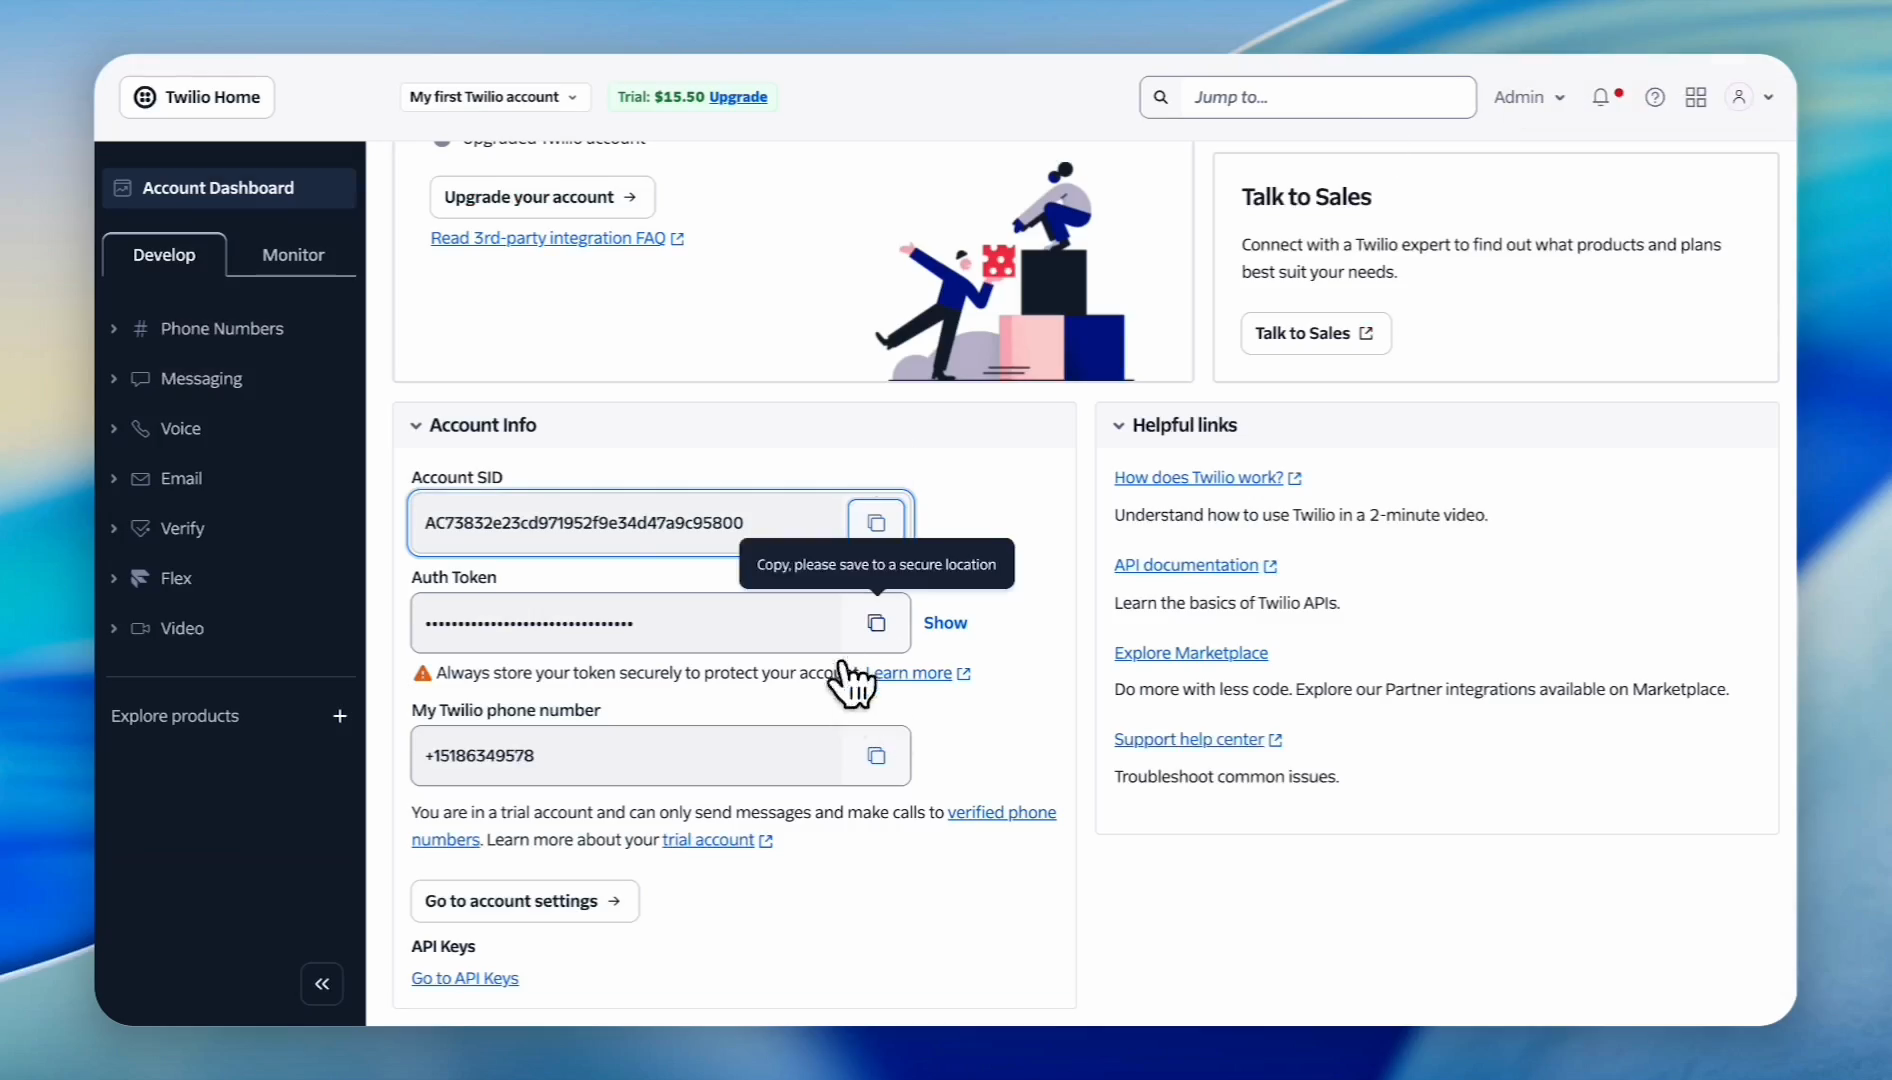Viewport: 1892px width, 1080px height.
Task: Show the hidden Auth Token
Action: [945, 623]
